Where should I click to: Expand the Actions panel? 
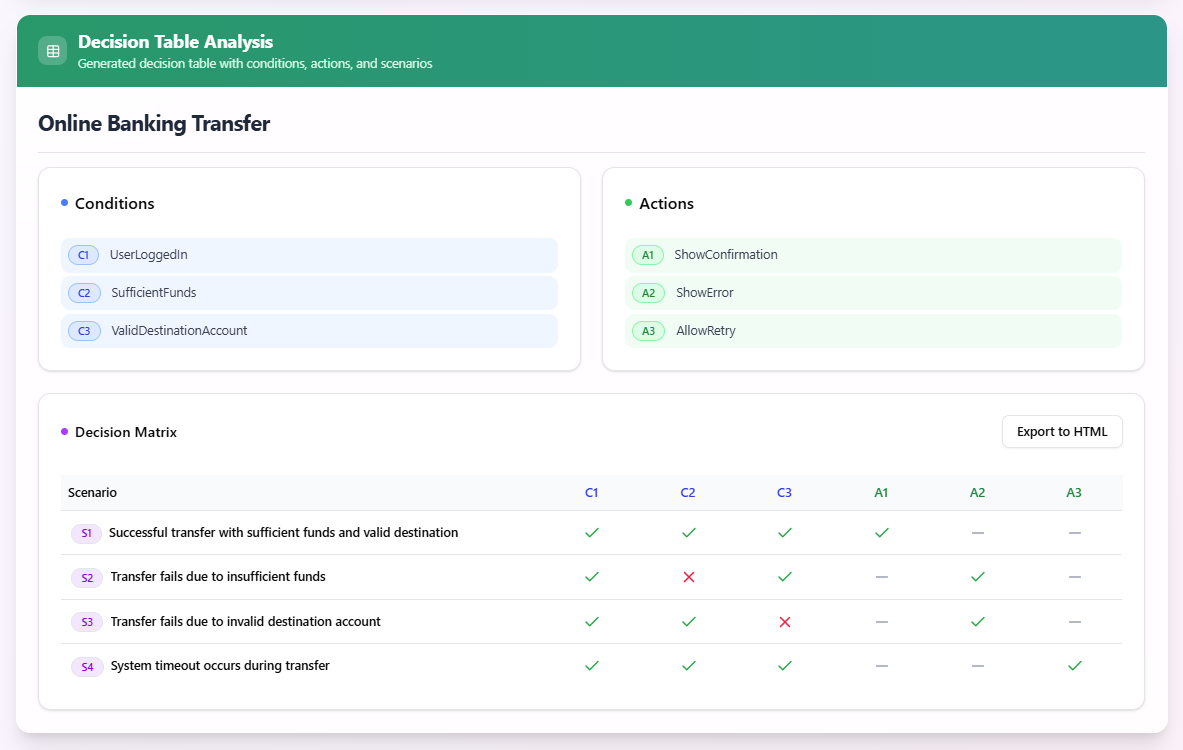[666, 203]
